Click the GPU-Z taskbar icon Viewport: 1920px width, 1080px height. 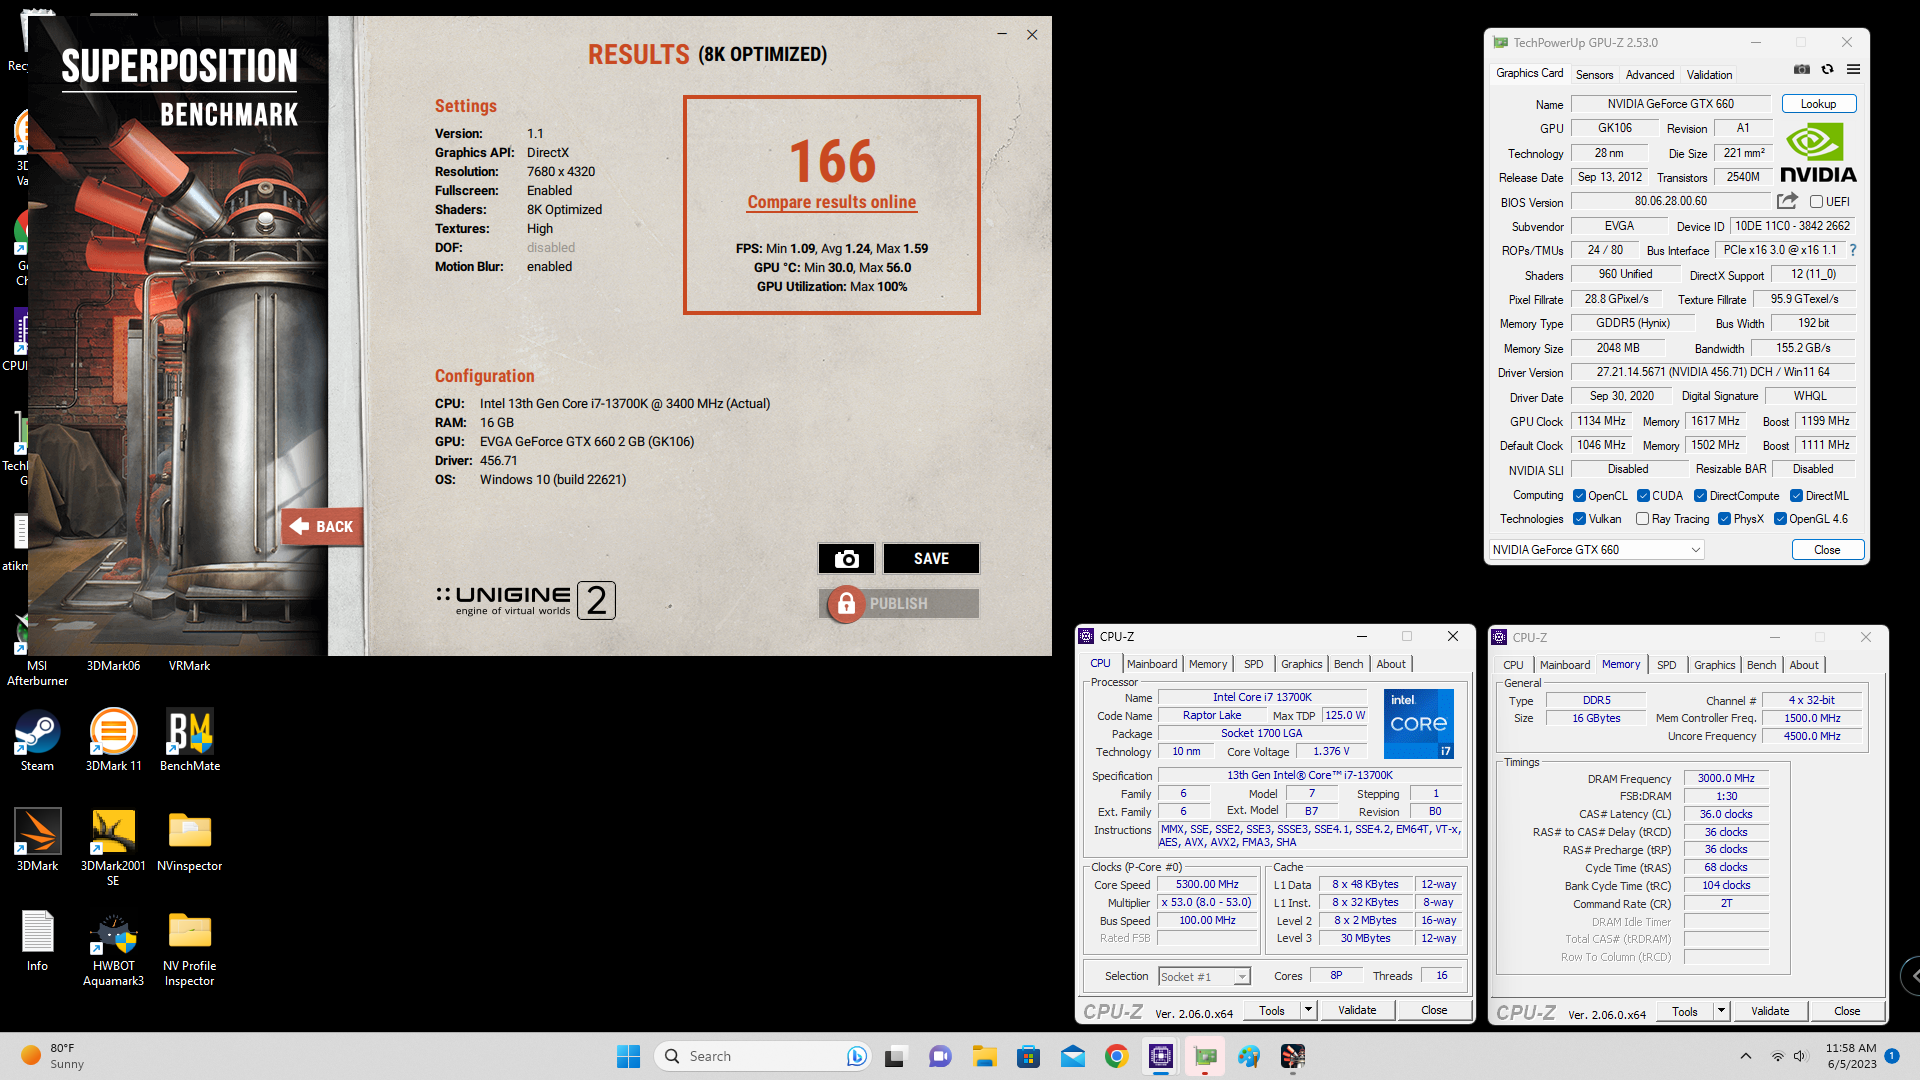pos(1205,1056)
